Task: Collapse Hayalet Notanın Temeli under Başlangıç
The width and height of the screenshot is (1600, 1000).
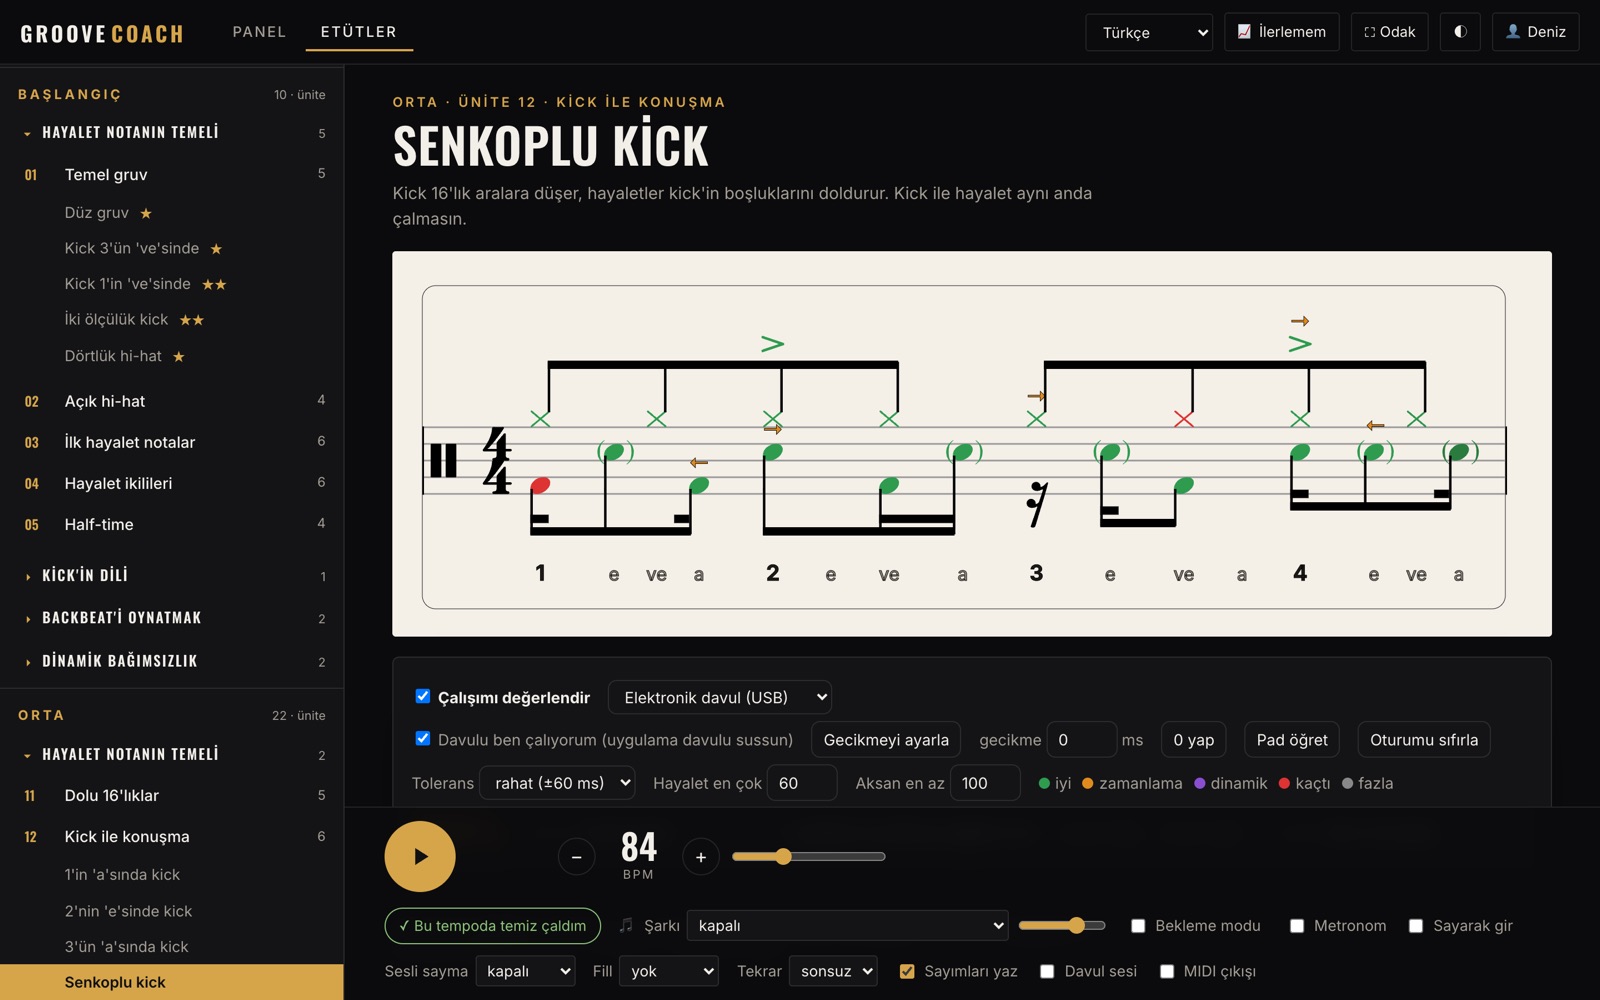Action: [x=172, y=133]
